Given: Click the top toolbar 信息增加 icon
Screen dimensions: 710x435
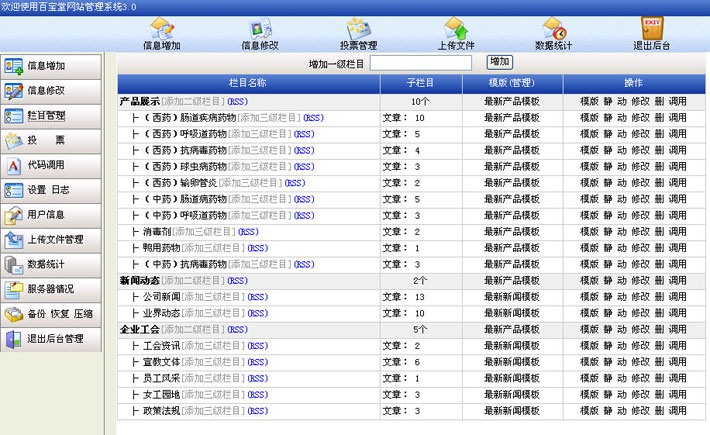Looking at the screenshot, I should (x=162, y=29).
